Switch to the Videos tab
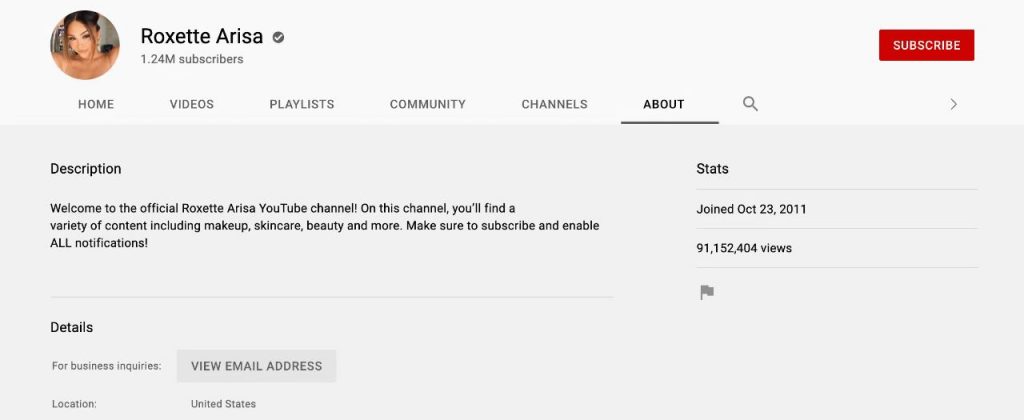Image resolution: width=1024 pixels, height=420 pixels. (x=192, y=105)
